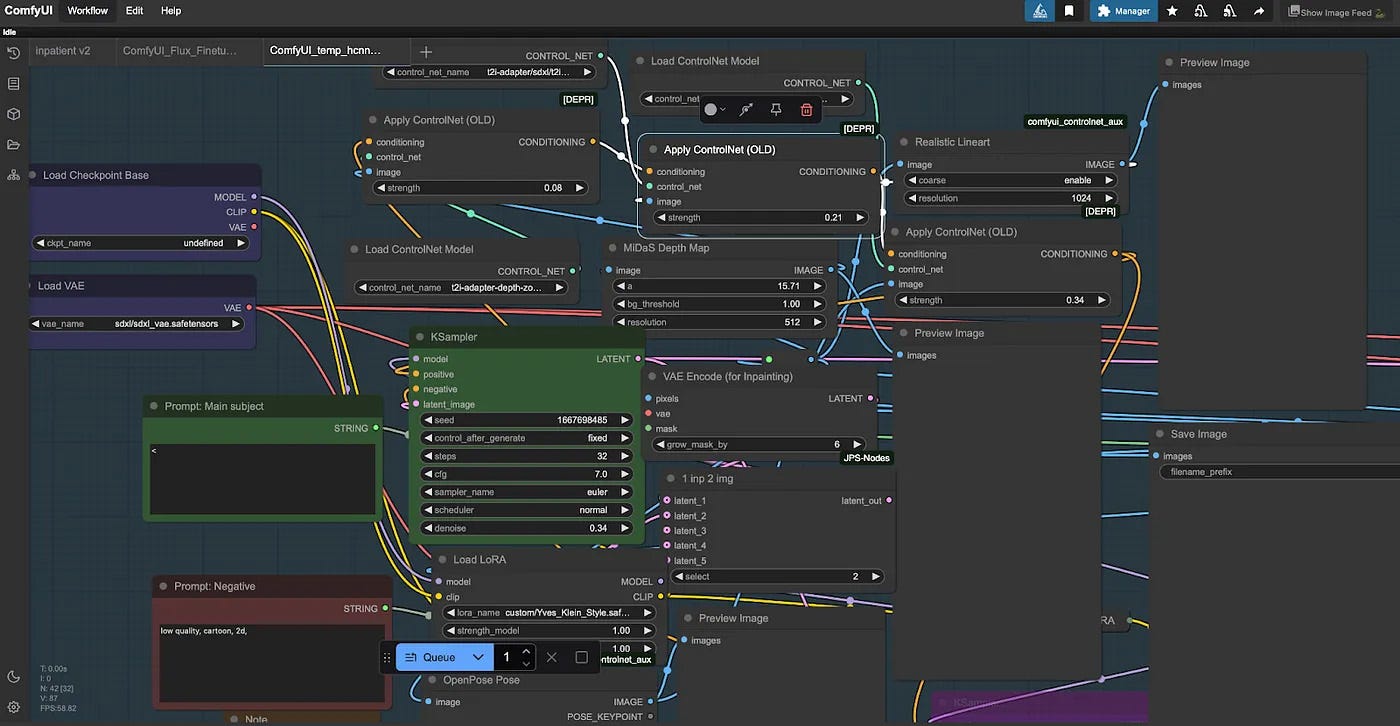1400x726 pixels.
Task: Grab the queue bar drag handle dots
Action: pos(387,657)
